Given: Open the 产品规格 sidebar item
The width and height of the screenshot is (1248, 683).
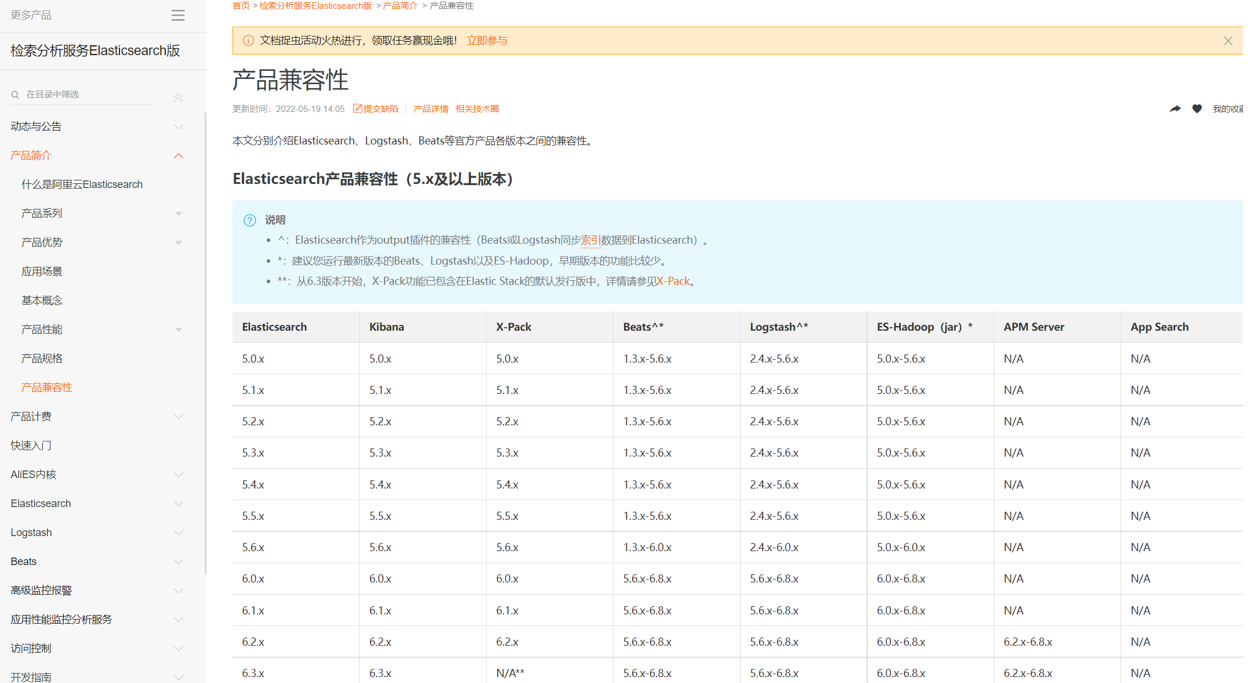Looking at the screenshot, I should [42, 359].
